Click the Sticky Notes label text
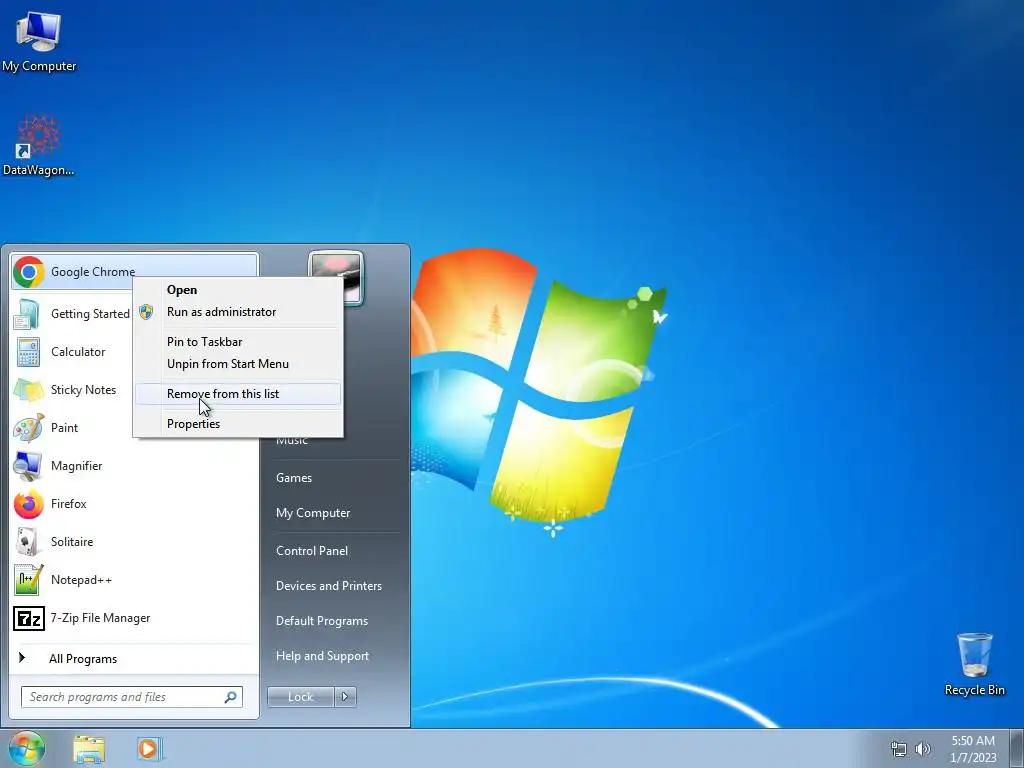This screenshot has height=768, width=1024. 84,390
